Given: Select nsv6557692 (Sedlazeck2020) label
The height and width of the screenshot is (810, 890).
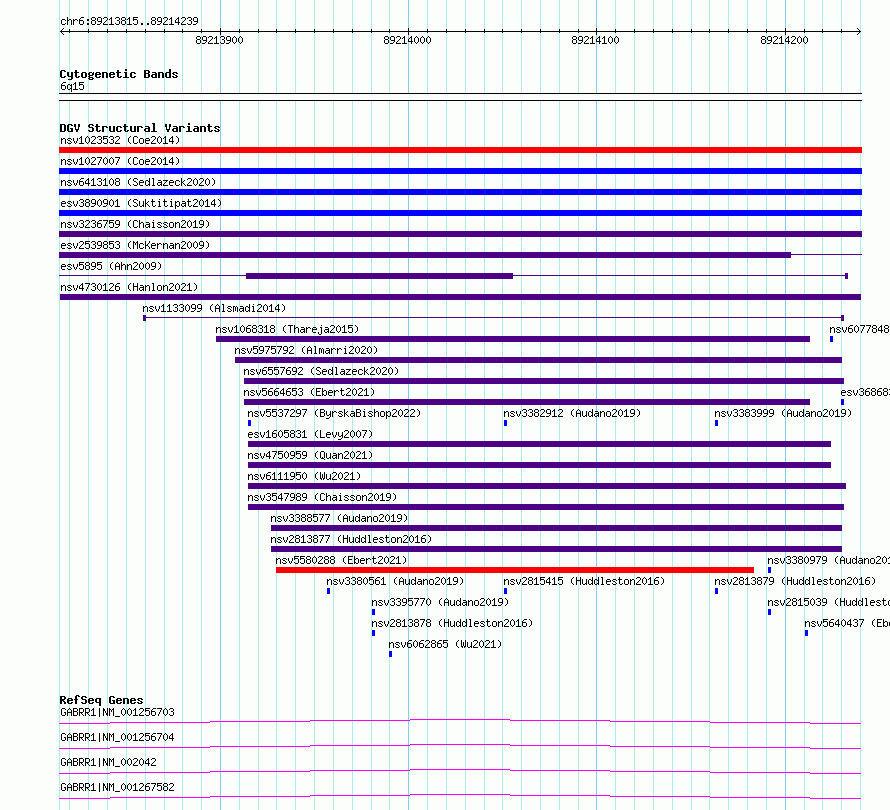Looking at the screenshot, I should click(321, 371).
